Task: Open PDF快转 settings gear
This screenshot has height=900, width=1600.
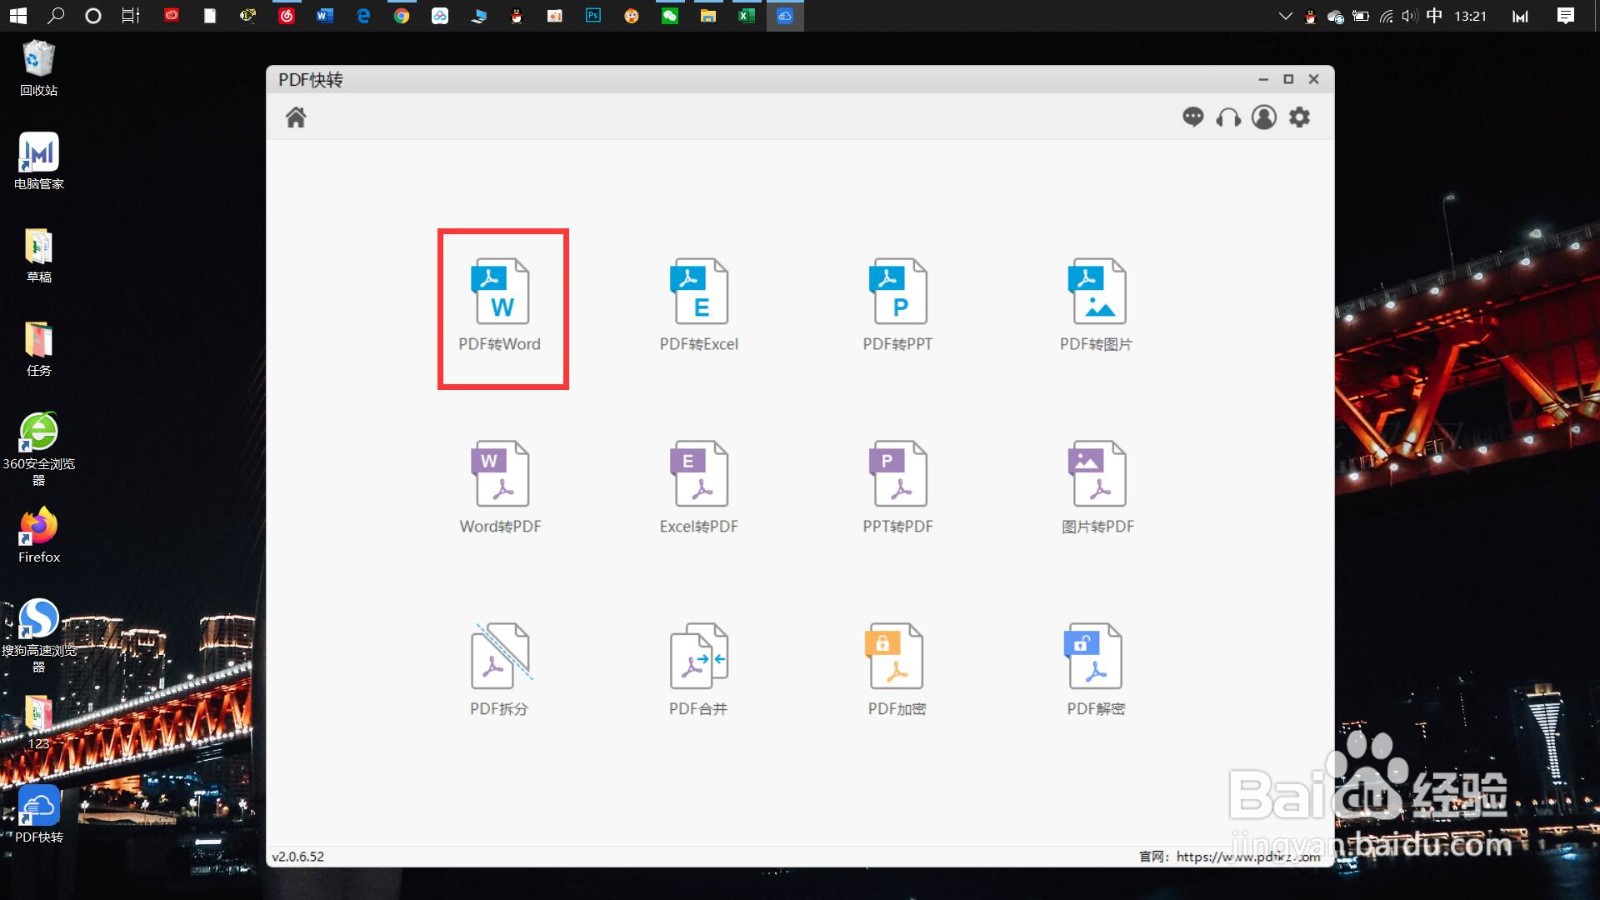Action: click(1299, 117)
